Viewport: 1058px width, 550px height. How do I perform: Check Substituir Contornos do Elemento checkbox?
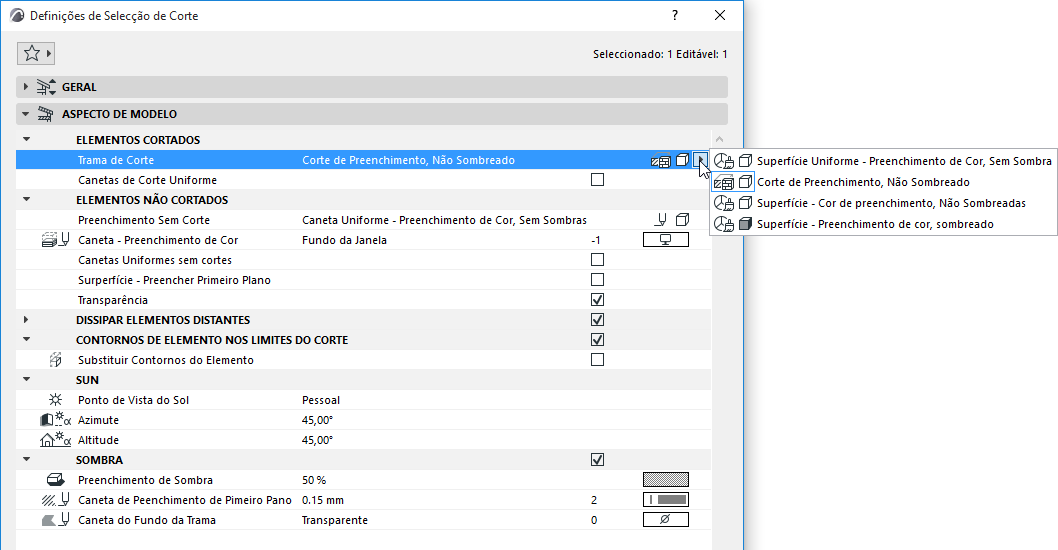[597, 360]
